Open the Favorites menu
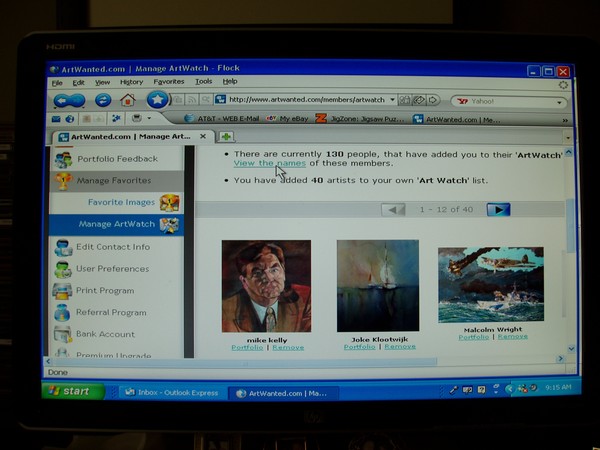Viewport: 600px width, 450px height. tap(169, 82)
